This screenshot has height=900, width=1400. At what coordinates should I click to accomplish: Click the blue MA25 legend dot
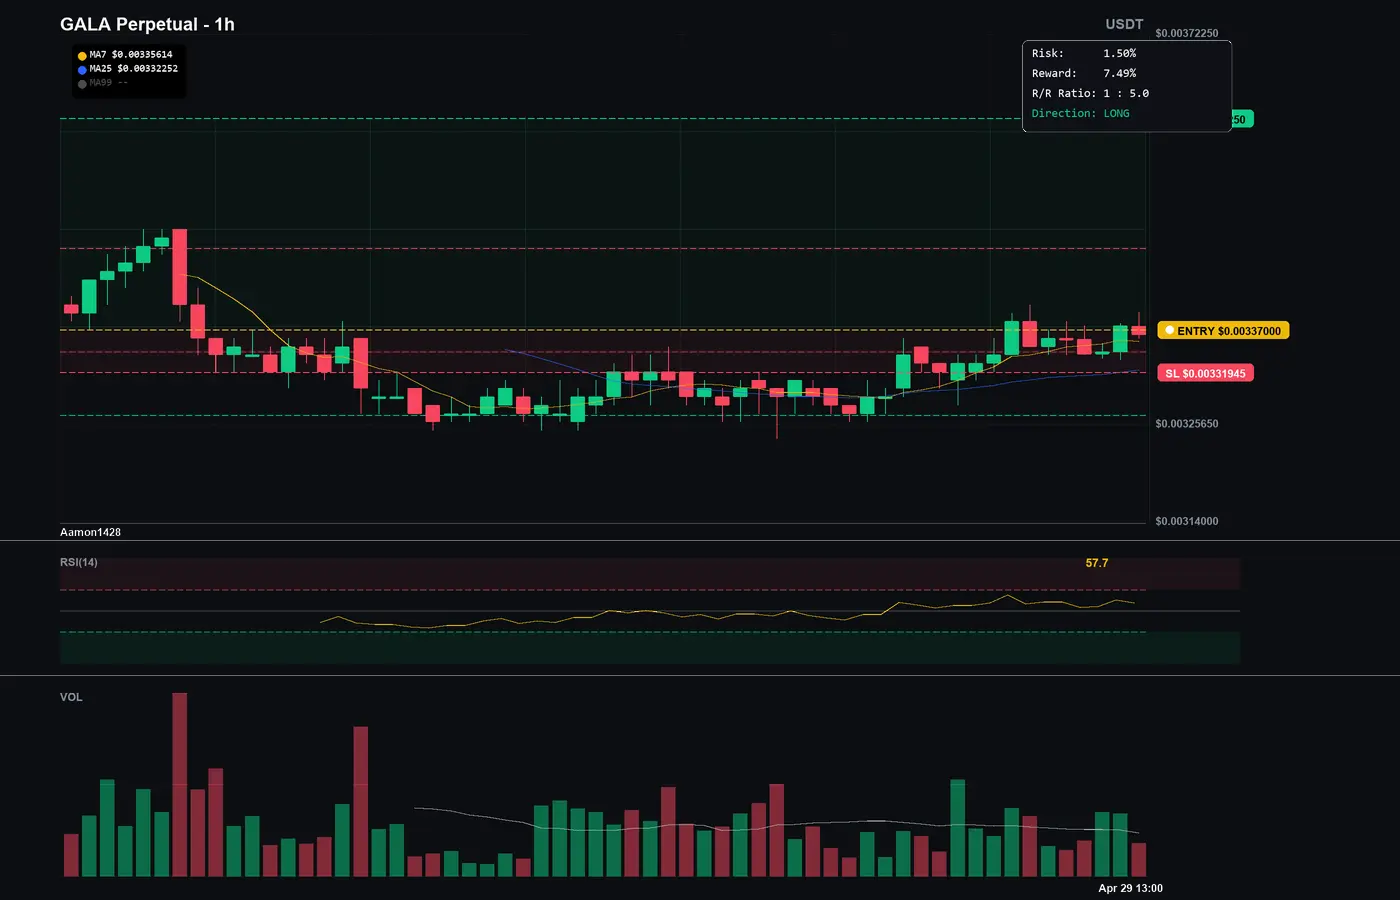tap(82, 70)
